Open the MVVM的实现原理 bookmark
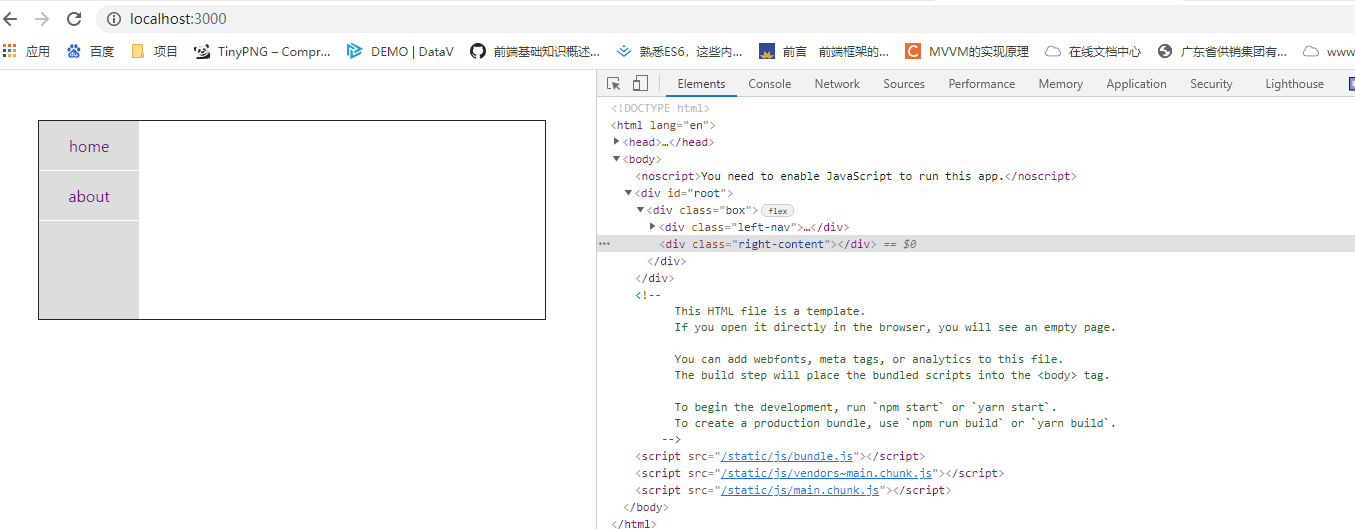The height and width of the screenshot is (529, 1355). coord(967,52)
